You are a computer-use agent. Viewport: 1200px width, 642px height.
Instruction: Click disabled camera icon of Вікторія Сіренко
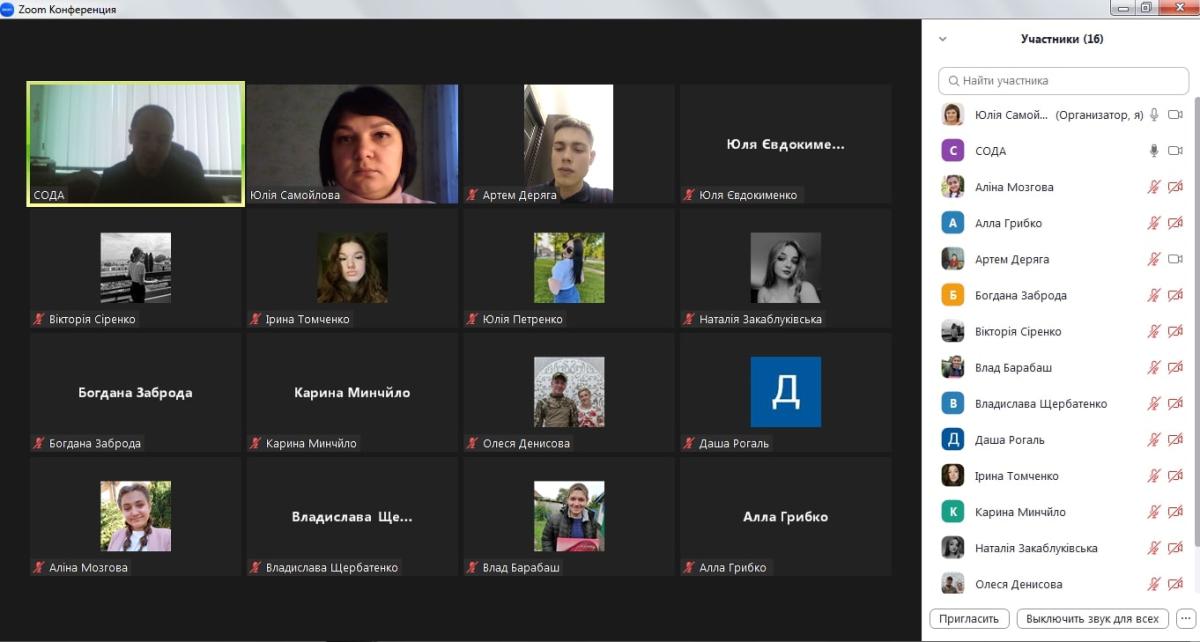1175,331
